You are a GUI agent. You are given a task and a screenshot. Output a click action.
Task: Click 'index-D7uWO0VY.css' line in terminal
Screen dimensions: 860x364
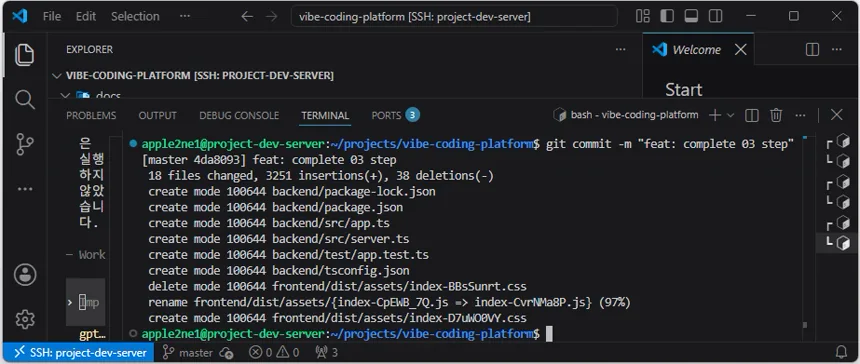tap(337, 318)
